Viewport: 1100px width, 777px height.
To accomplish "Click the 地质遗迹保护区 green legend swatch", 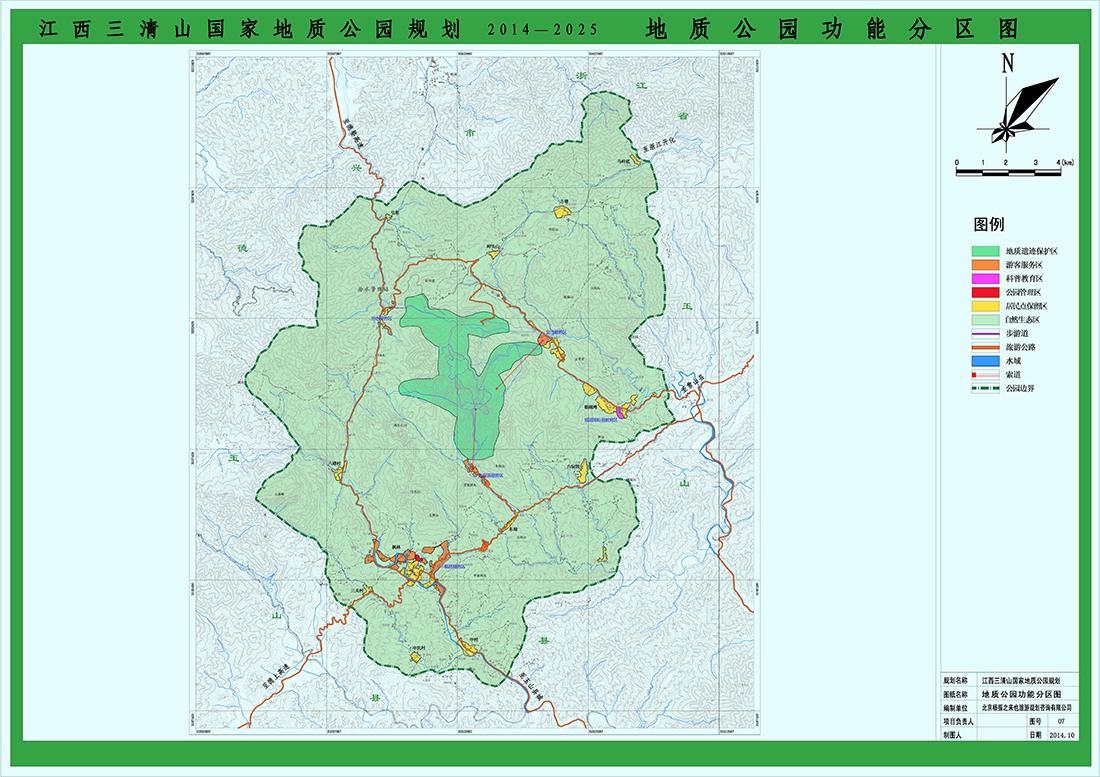I will click(987, 251).
